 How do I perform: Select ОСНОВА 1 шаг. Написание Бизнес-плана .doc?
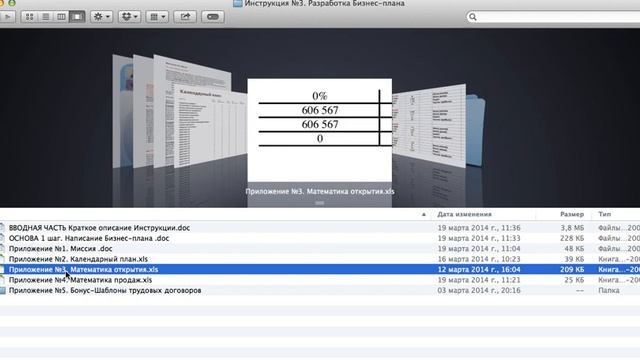pos(89,238)
